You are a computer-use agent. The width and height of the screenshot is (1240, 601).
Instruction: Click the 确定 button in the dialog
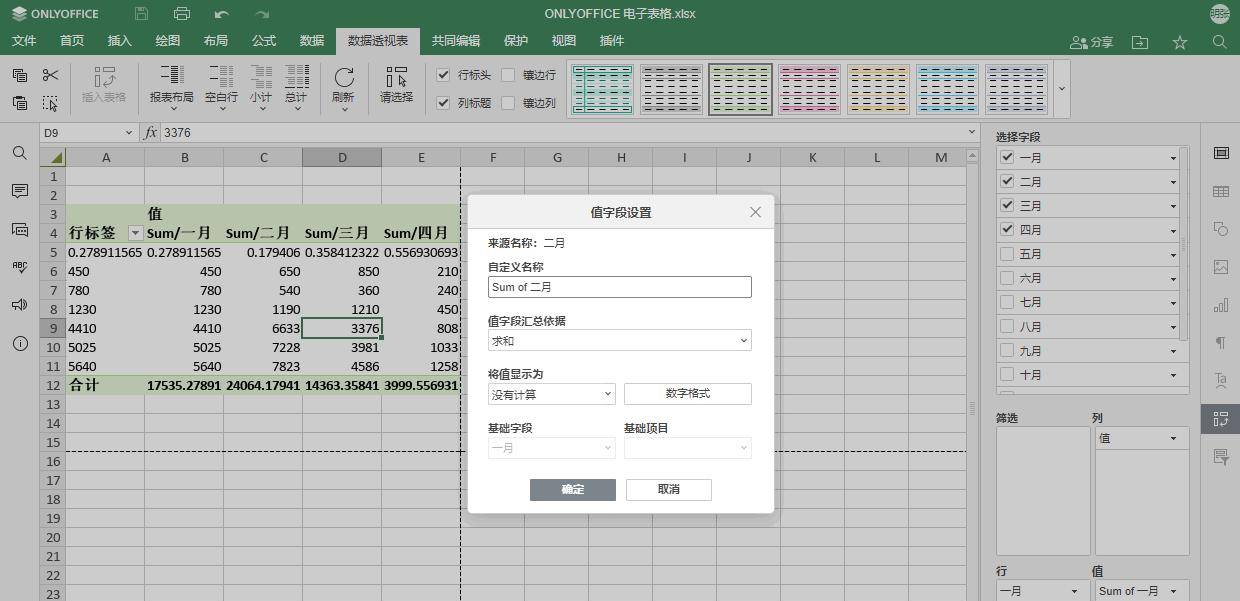pos(572,489)
